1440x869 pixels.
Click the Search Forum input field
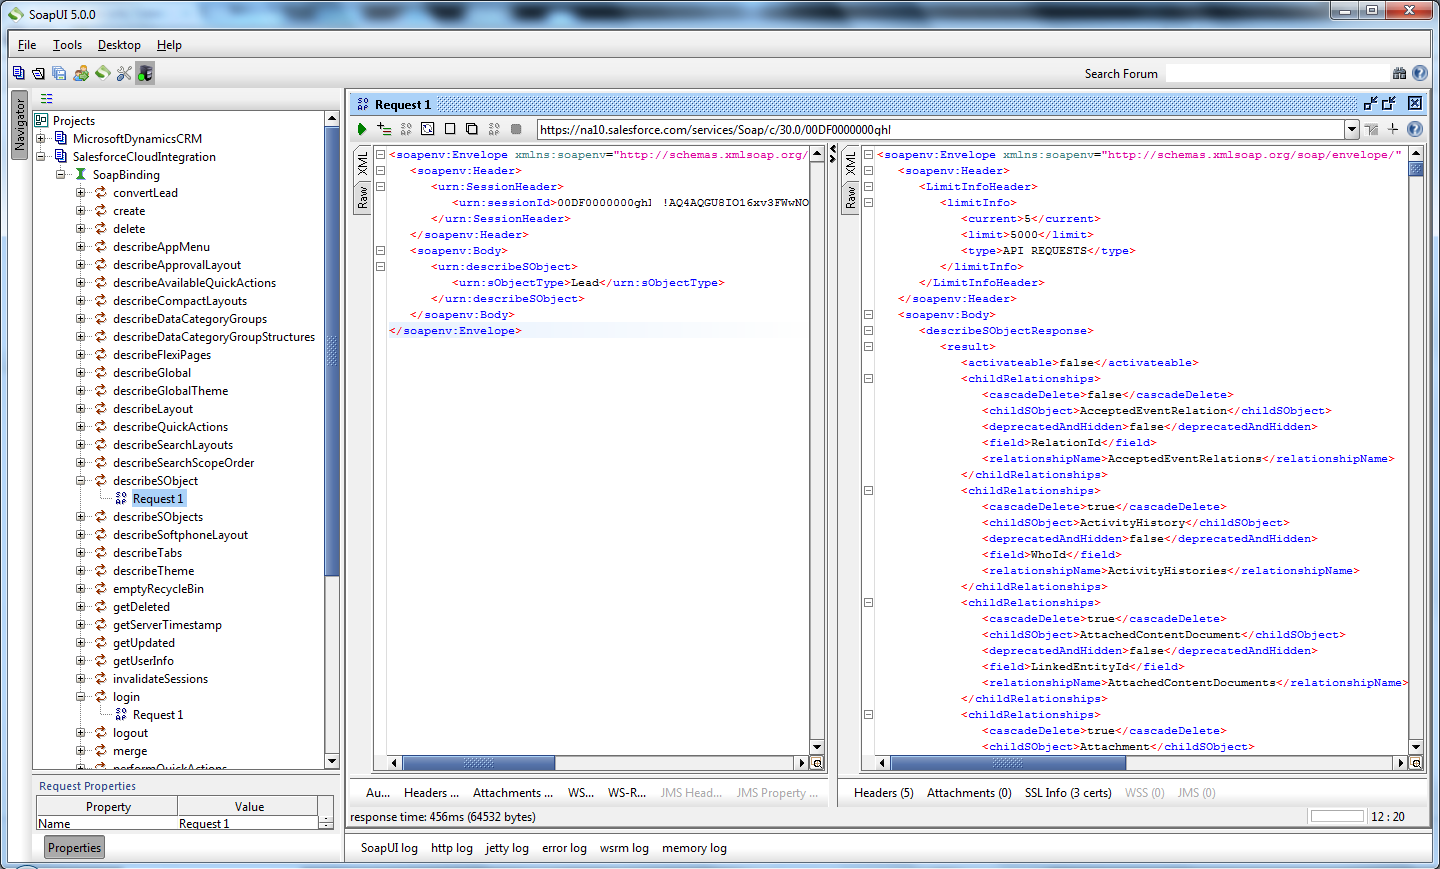(x=1277, y=73)
